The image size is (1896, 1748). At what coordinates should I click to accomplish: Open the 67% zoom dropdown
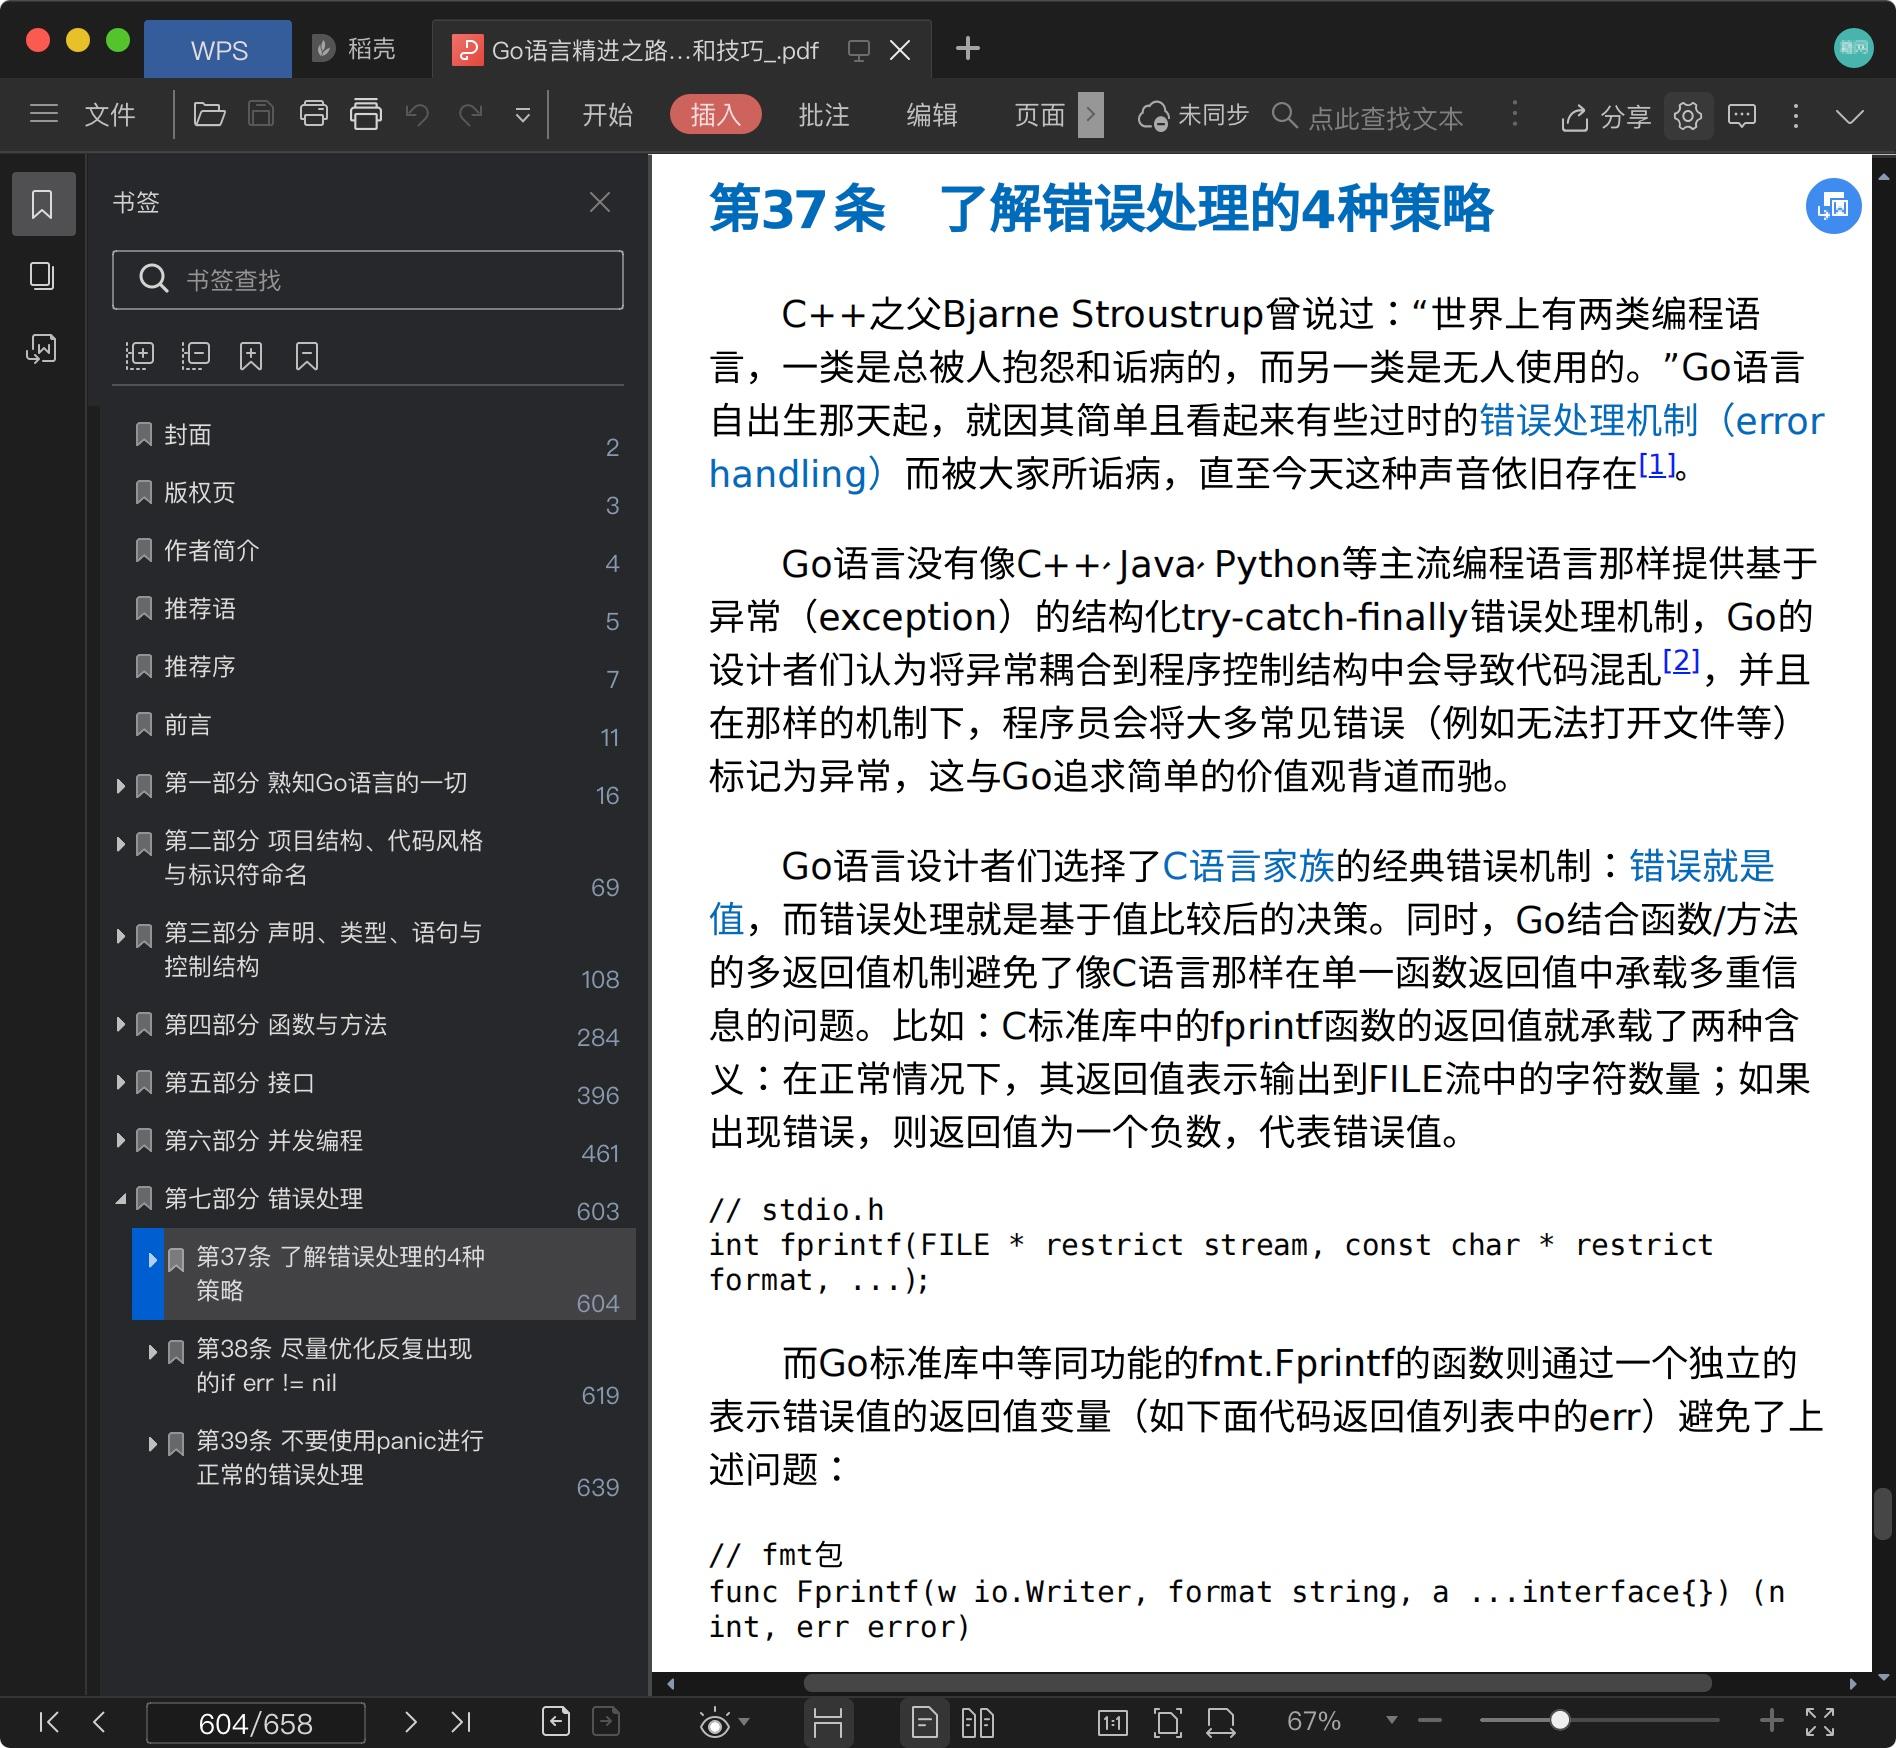pyautogui.click(x=1390, y=1721)
